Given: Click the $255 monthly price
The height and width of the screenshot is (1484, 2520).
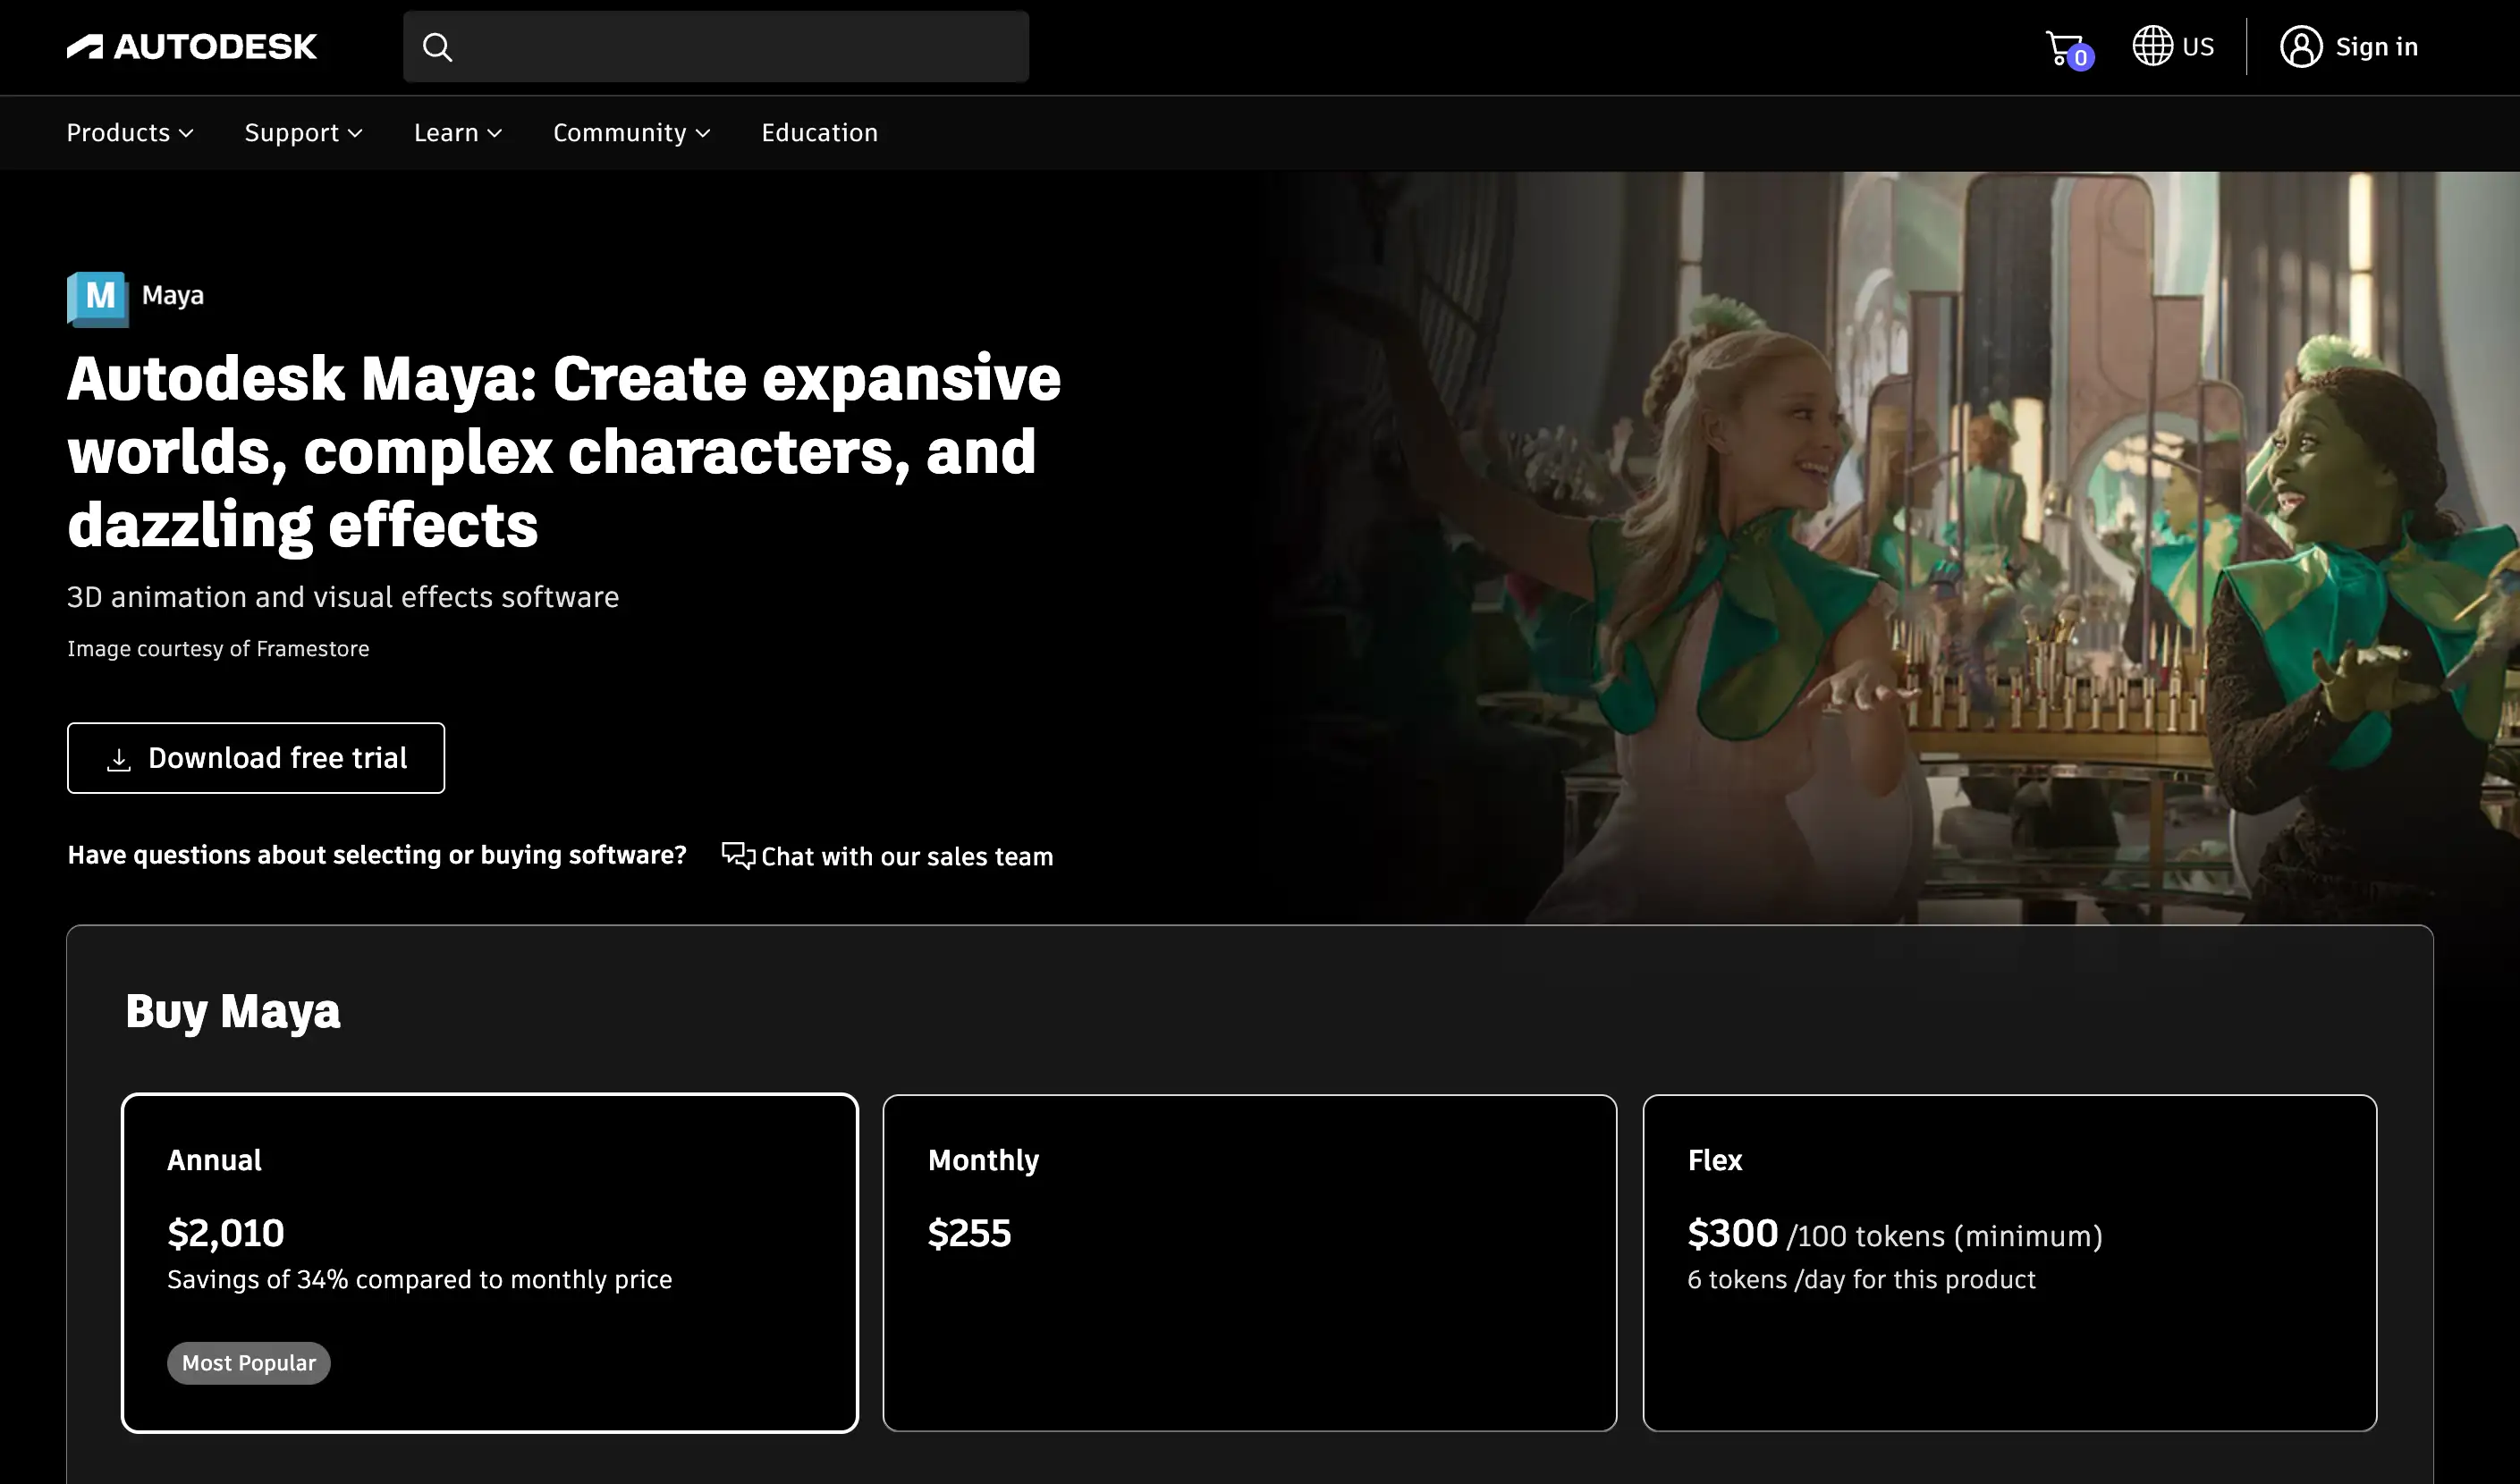Looking at the screenshot, I should pos(970,1234).
